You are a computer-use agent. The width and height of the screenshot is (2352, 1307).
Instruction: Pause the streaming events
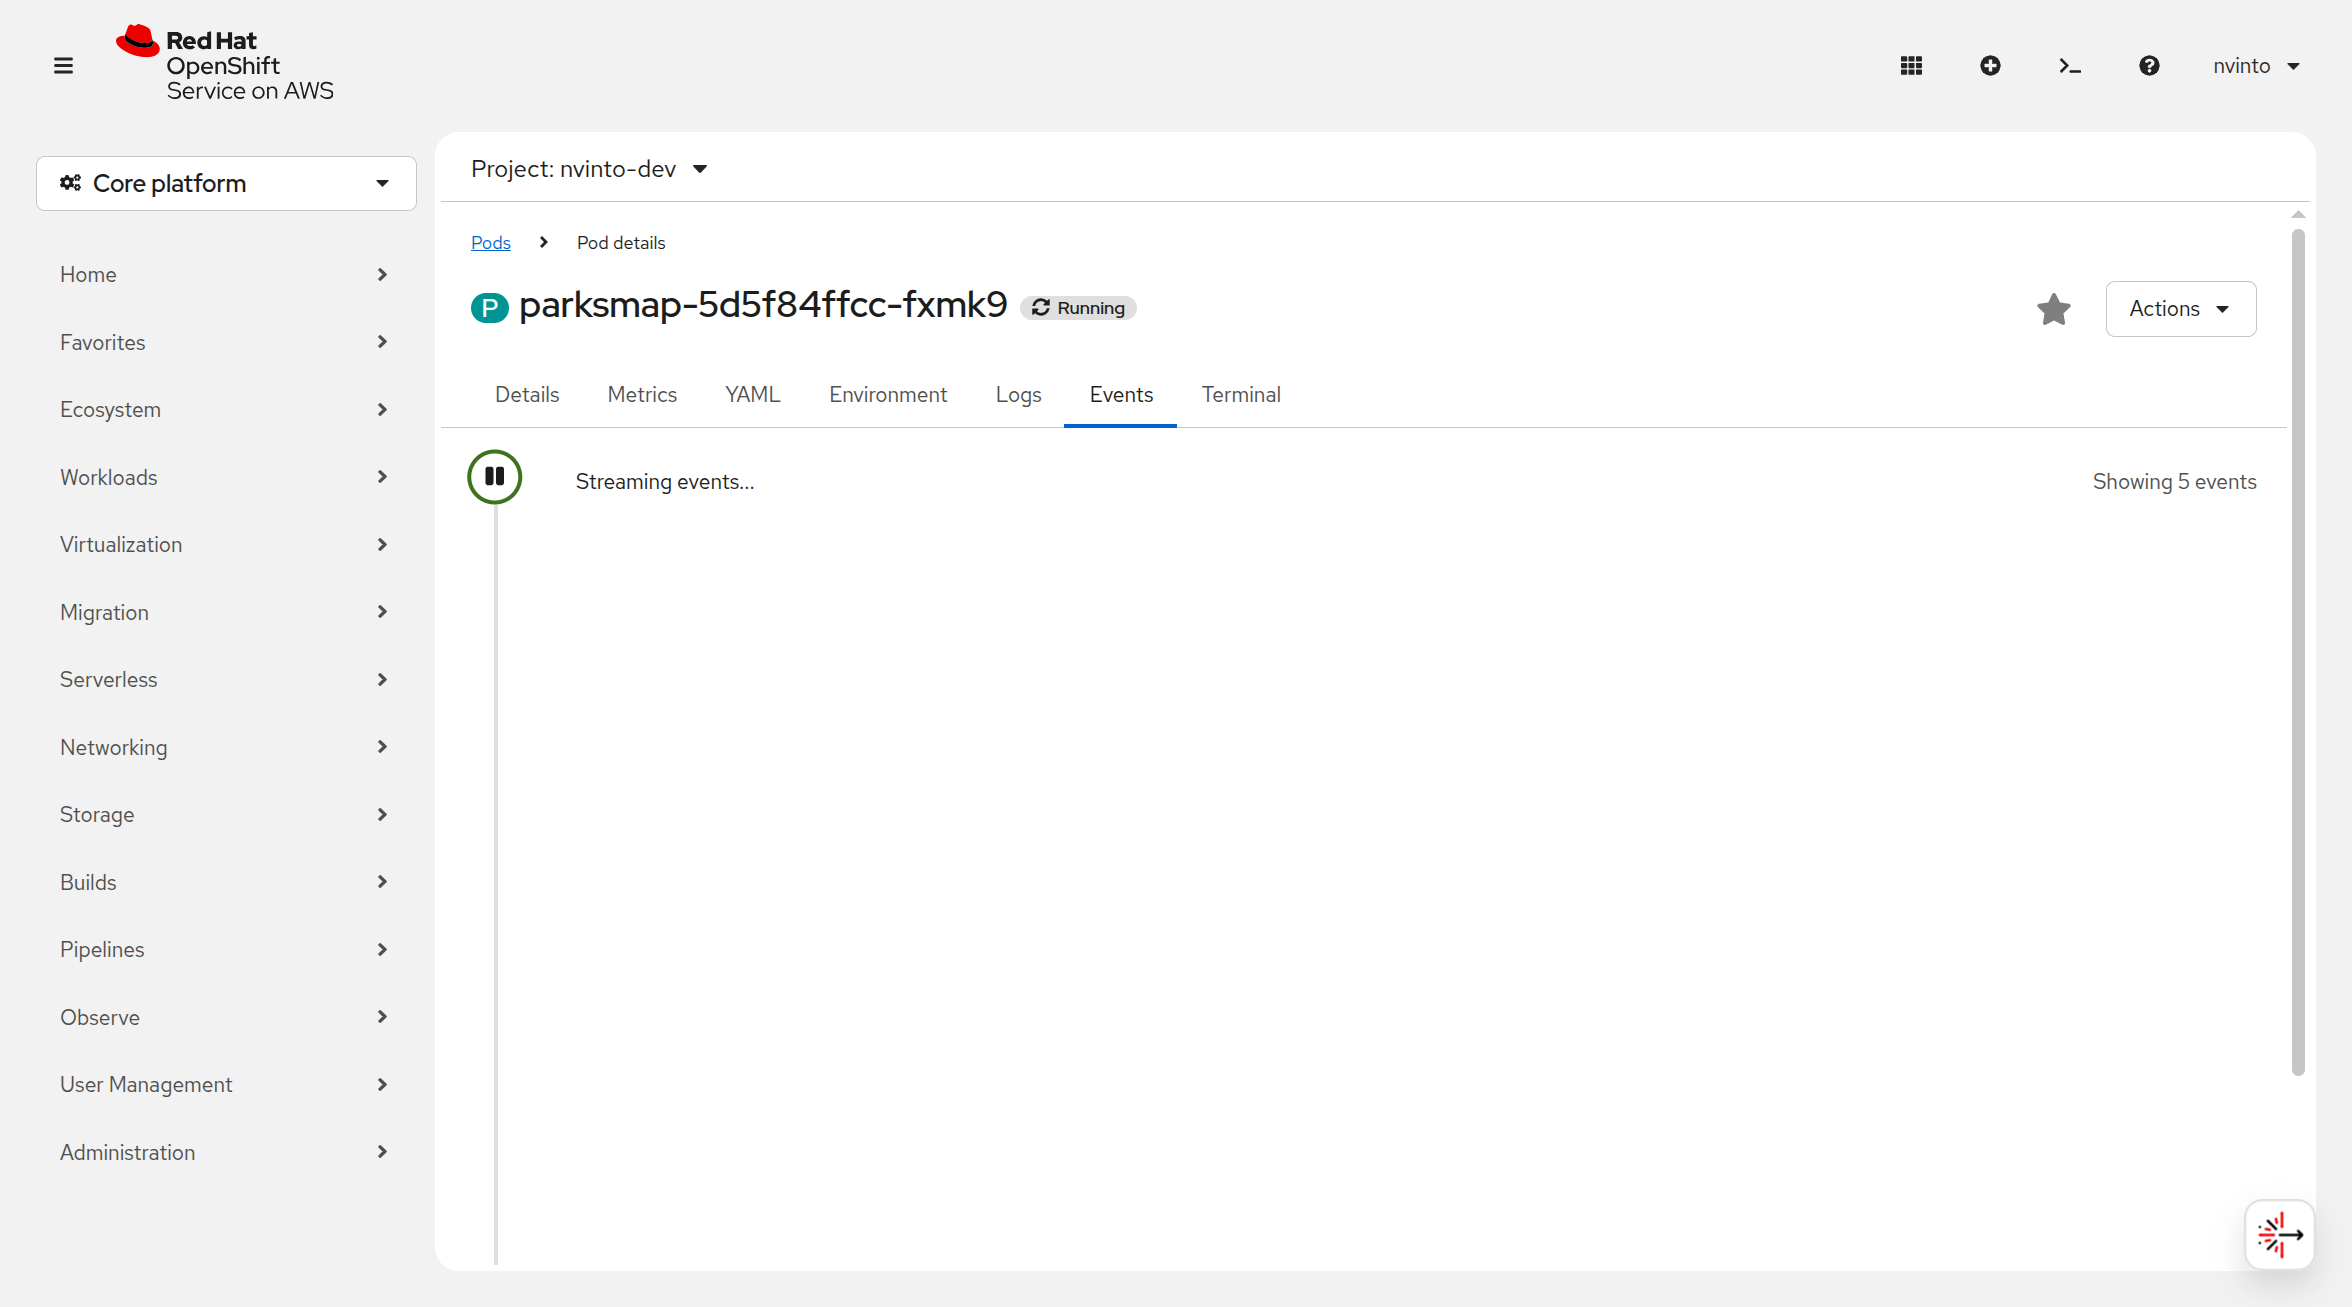click(495, 477)
